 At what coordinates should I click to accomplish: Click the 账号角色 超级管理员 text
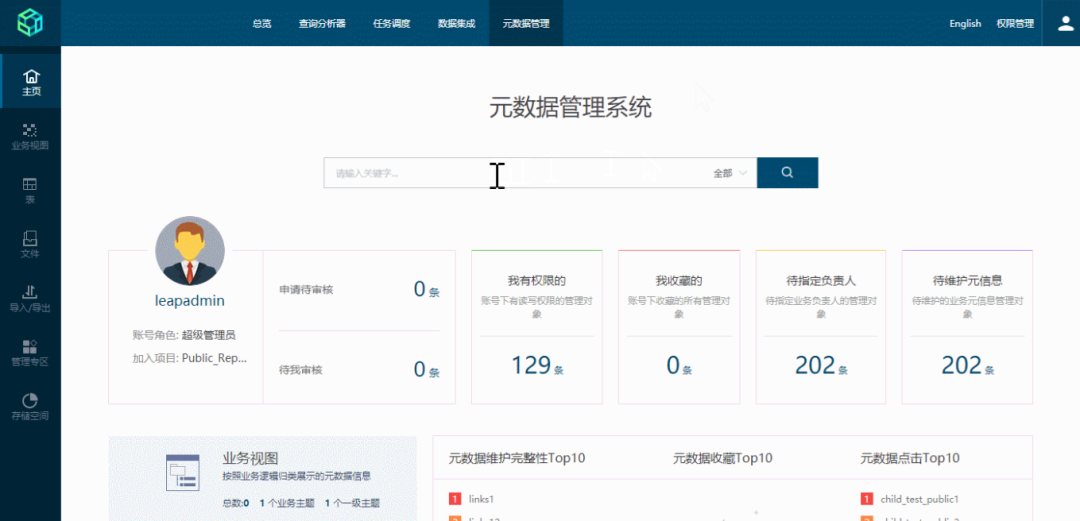(x=184, y=336)
